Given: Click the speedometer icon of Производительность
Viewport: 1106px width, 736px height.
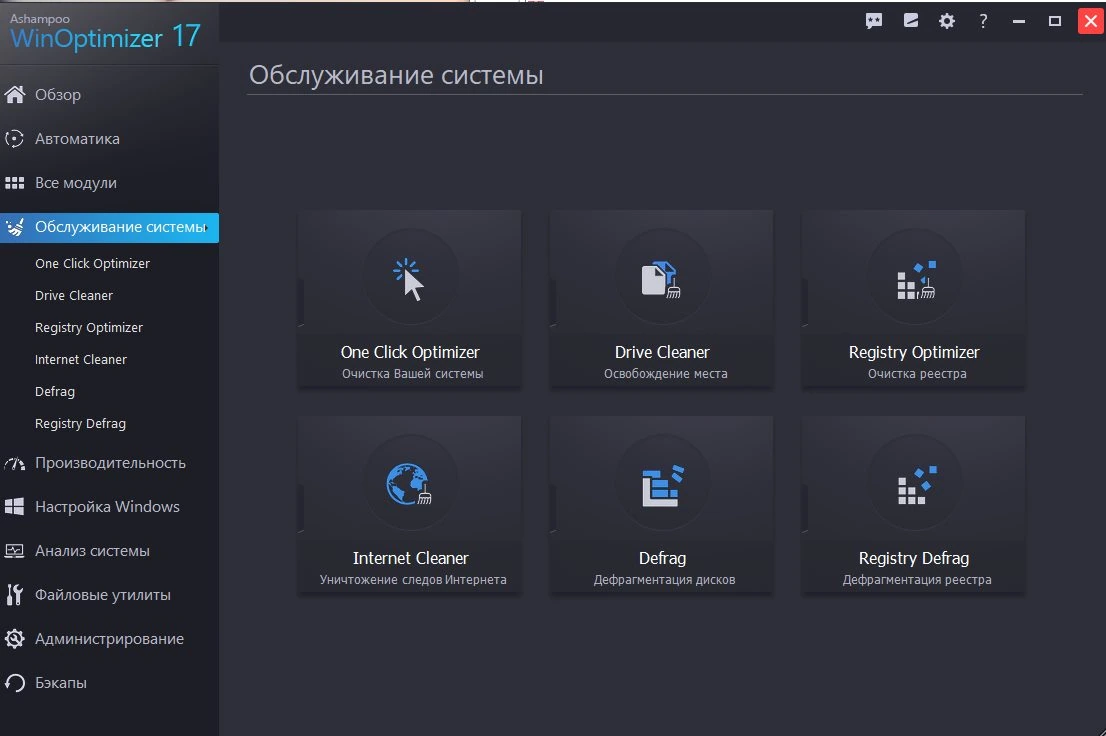Looking at the screenshot, I should pyautogui.click(x=15, y=464).
